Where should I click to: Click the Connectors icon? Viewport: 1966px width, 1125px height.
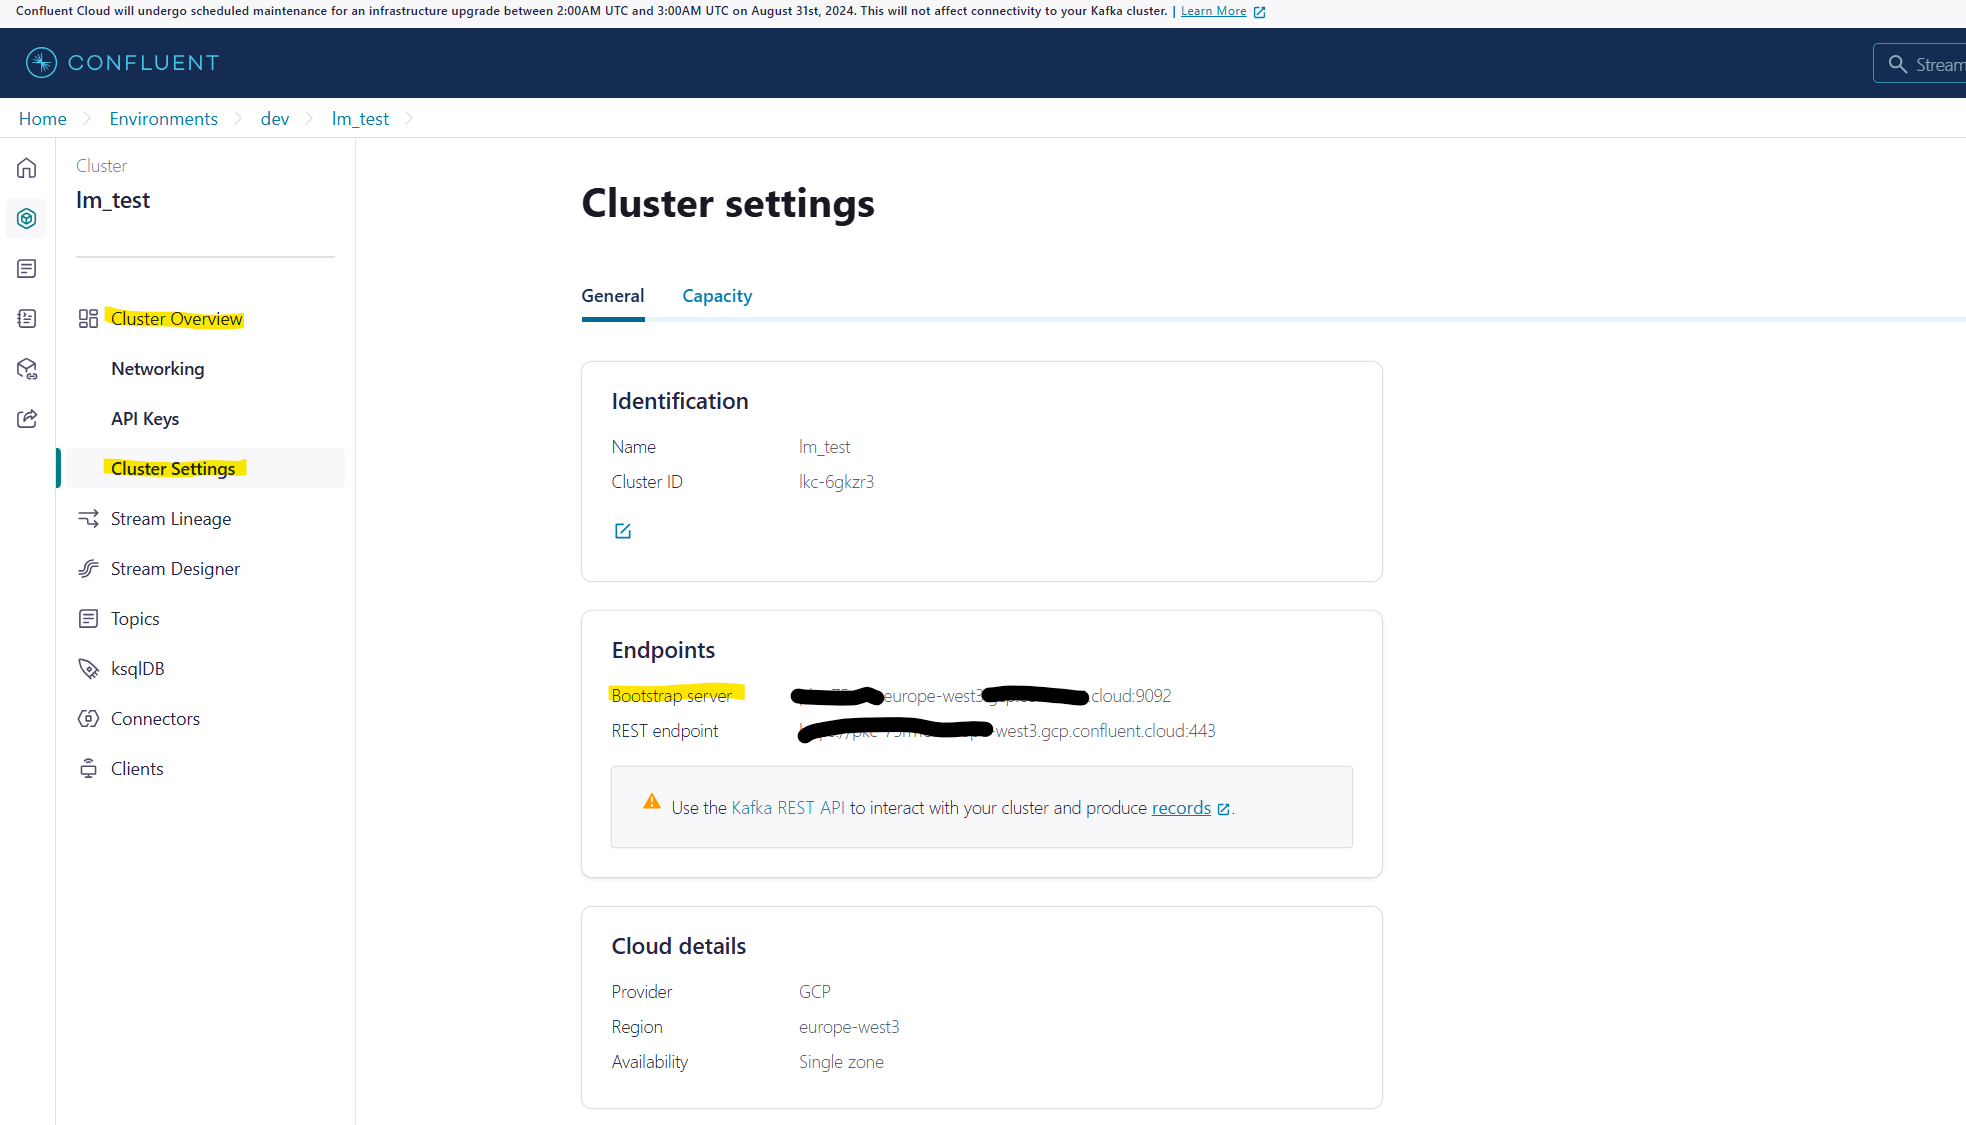(x=88, y=718)
